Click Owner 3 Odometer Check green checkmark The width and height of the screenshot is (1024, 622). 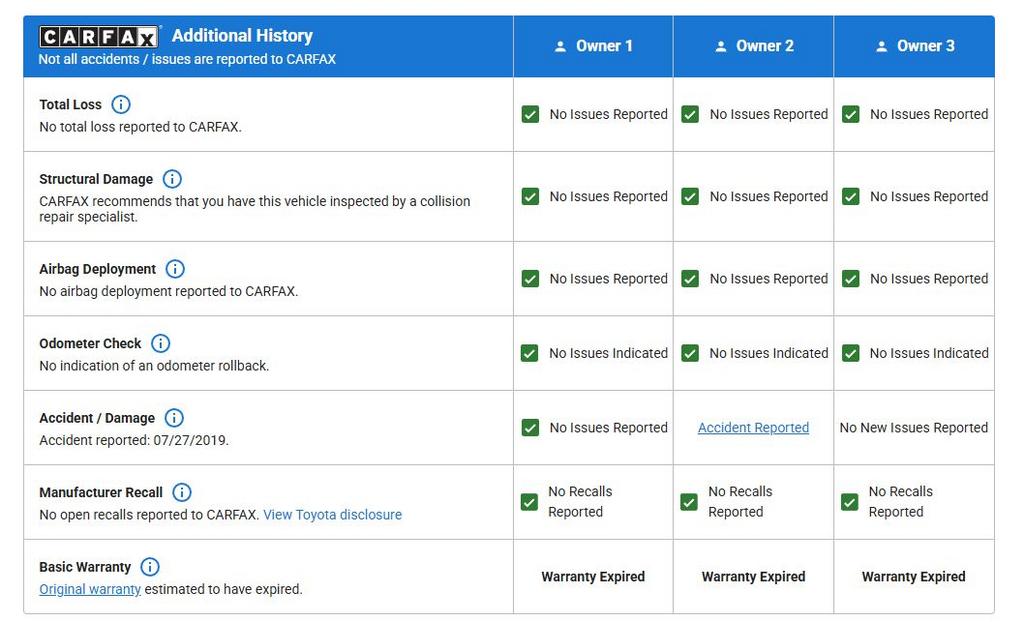coord(850,353)
